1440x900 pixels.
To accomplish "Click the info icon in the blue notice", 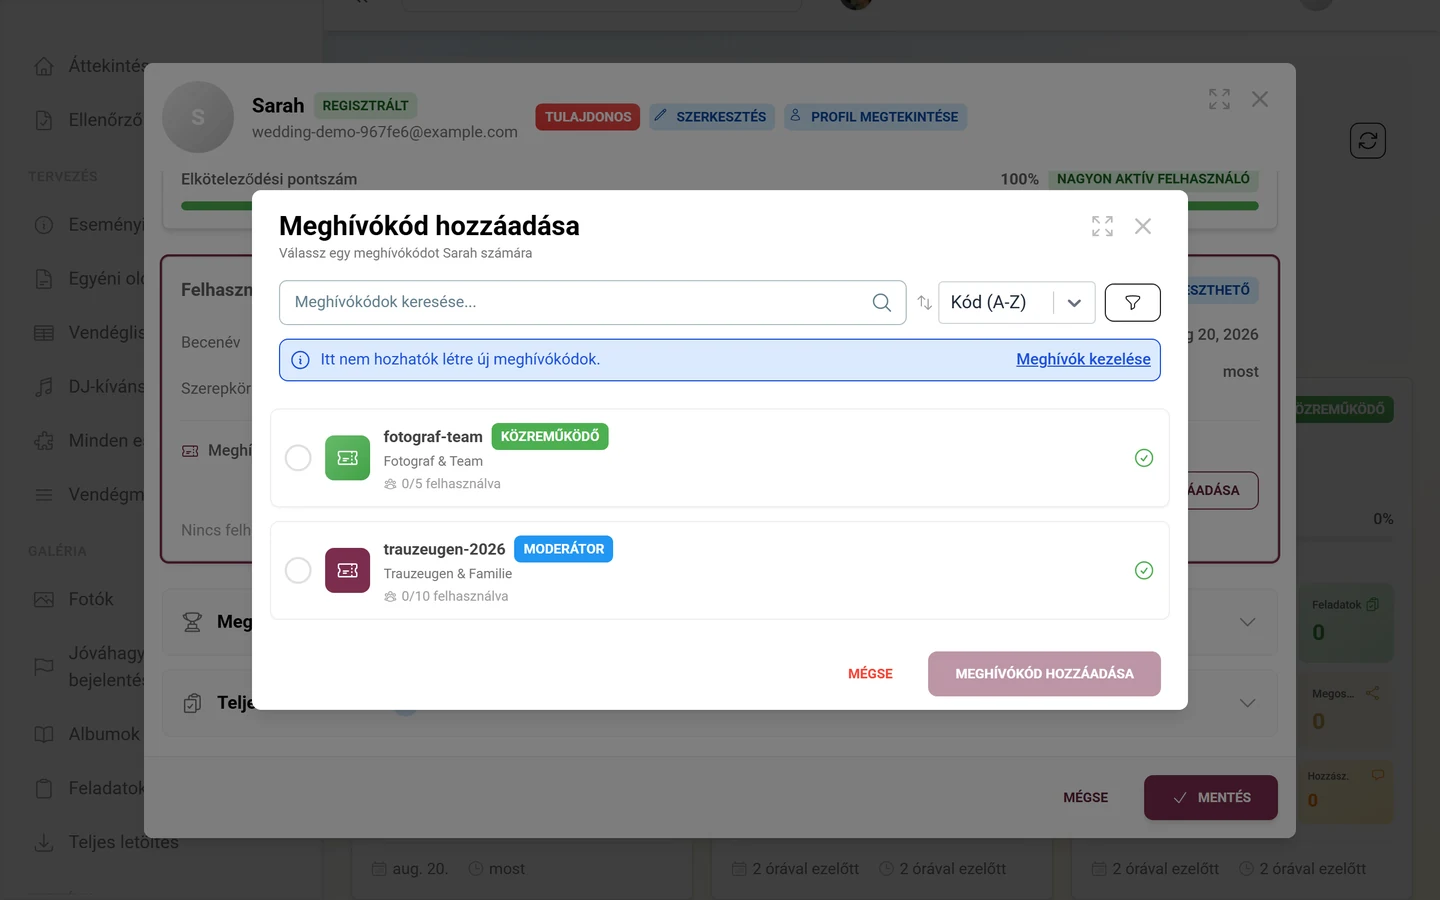I will [x=300, y=360].
